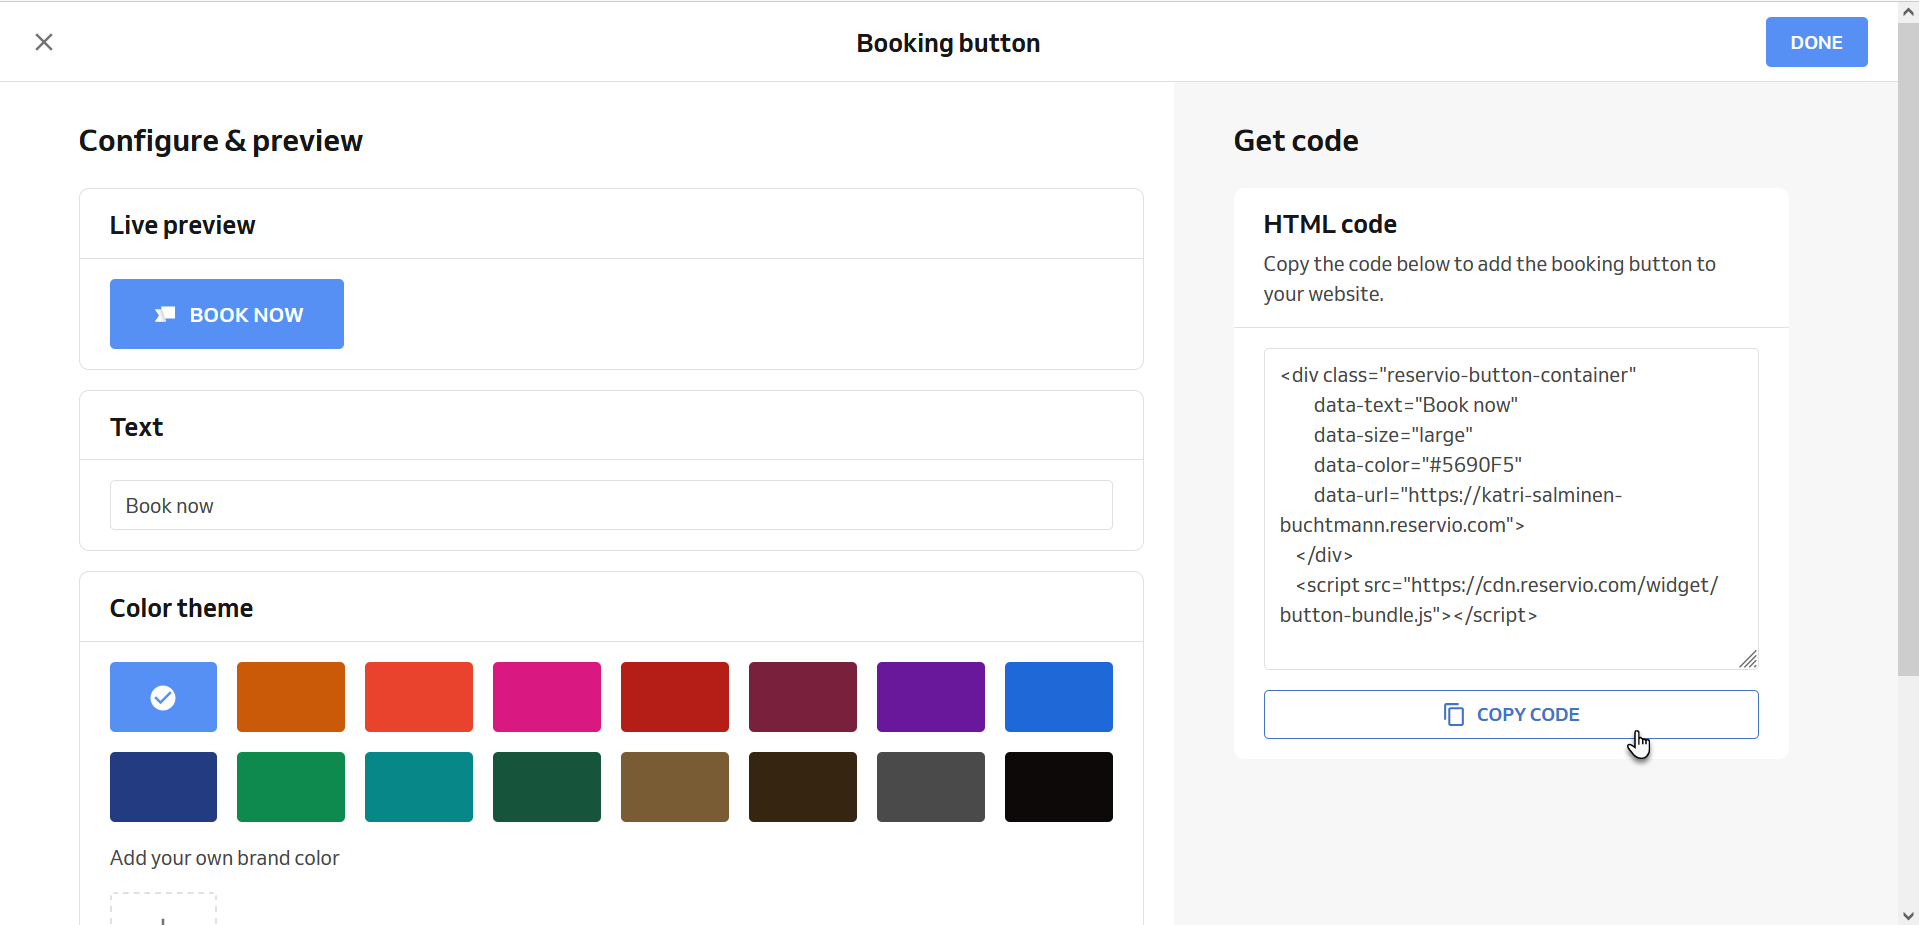Screen dimensions: 1919x925
Task: Pick the black color swatch
Action: click(1059, 787)
